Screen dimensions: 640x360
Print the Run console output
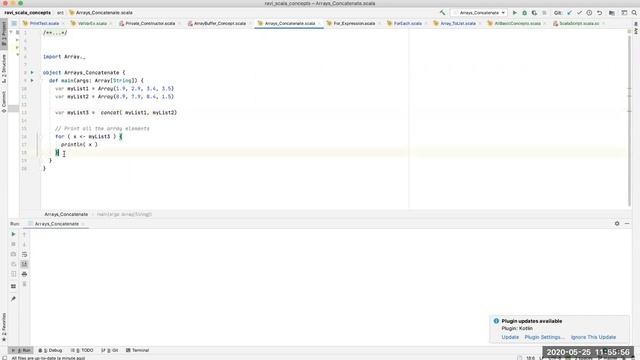pos(24,274)
